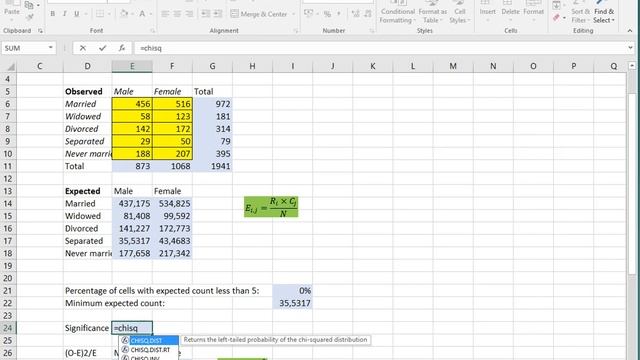Open Font settings dialog launcher
This screenshot has height=360, width=640.
tap(152, 31)
